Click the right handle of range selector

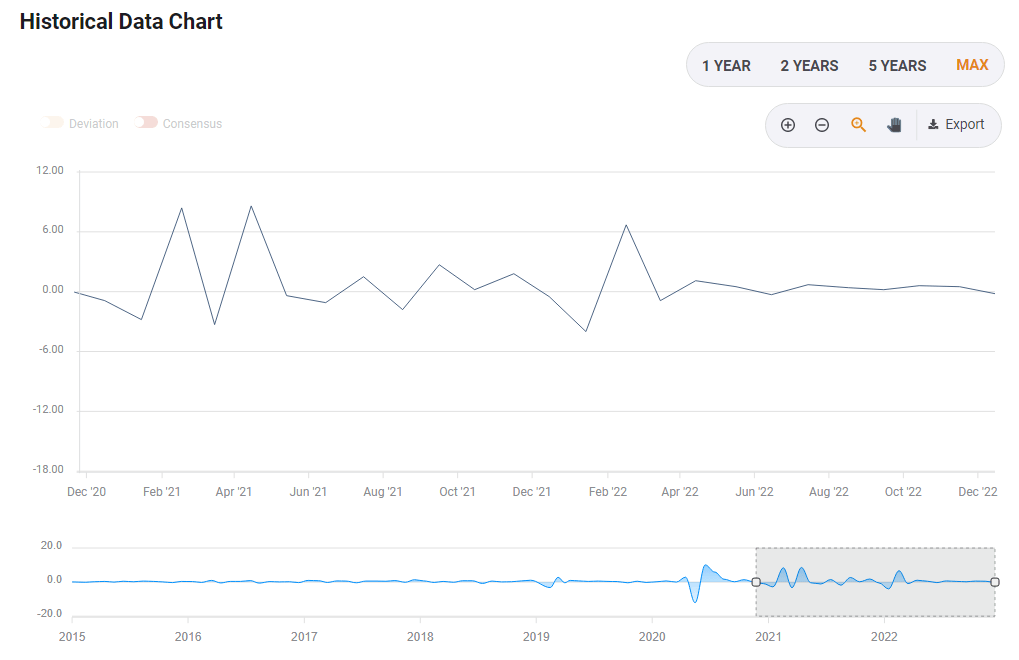pyautogui.click(x=995, y=582)
